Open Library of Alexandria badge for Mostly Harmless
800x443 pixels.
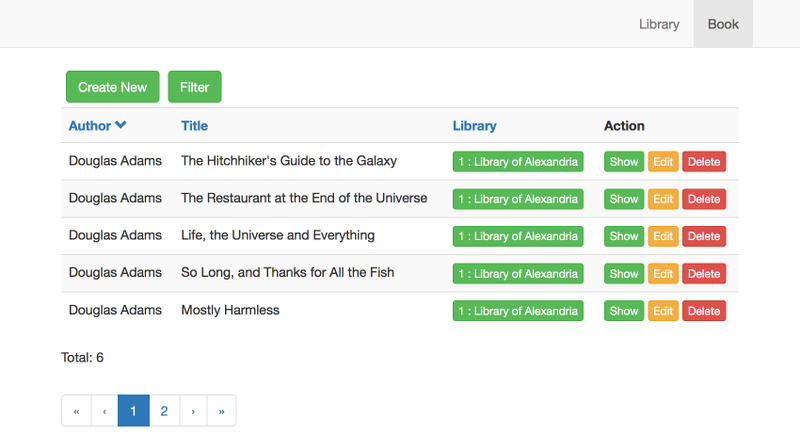tap(518, 311)
